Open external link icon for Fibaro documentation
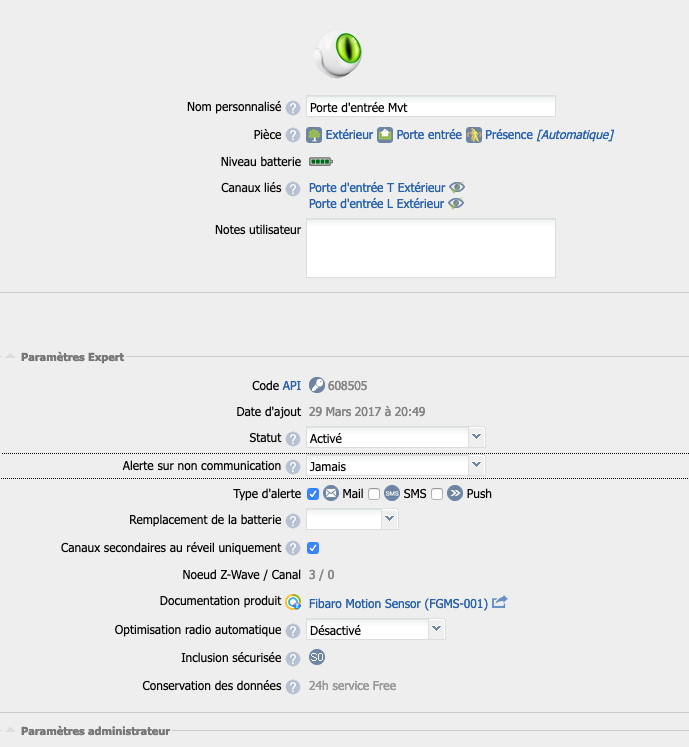This screenshot has height=747, width=689. click(x=500, y=602)
